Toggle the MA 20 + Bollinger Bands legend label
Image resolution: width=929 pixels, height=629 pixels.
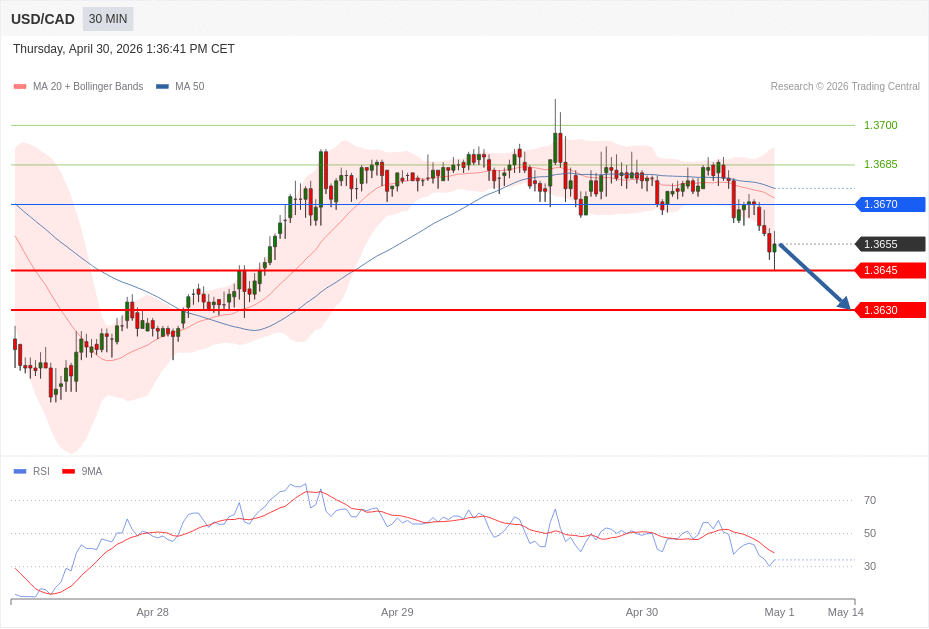tap(88, 87)
